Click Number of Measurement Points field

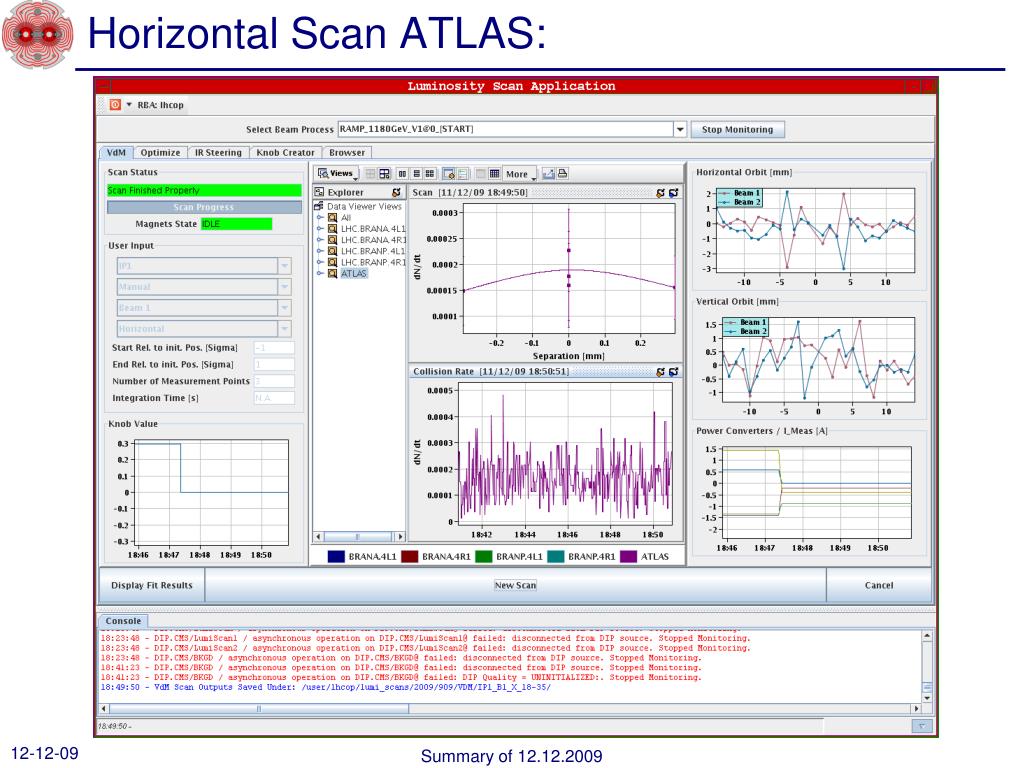point(274,381)
